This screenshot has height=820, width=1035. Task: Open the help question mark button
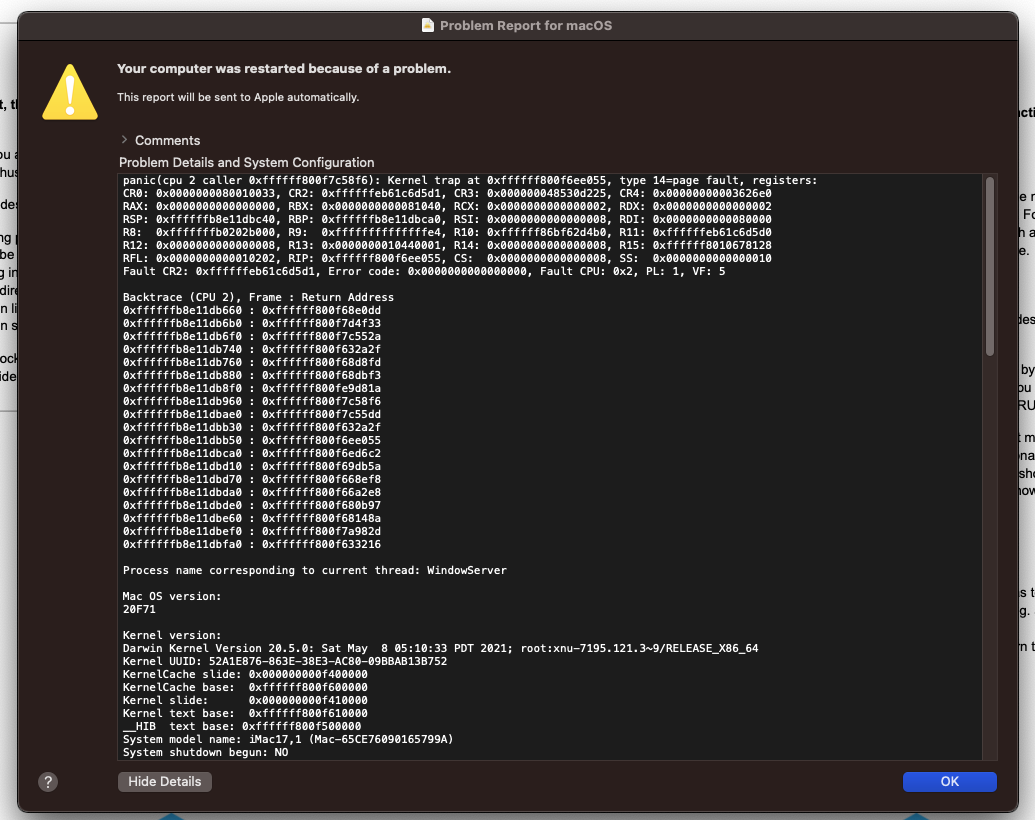[x=48, y=782]
